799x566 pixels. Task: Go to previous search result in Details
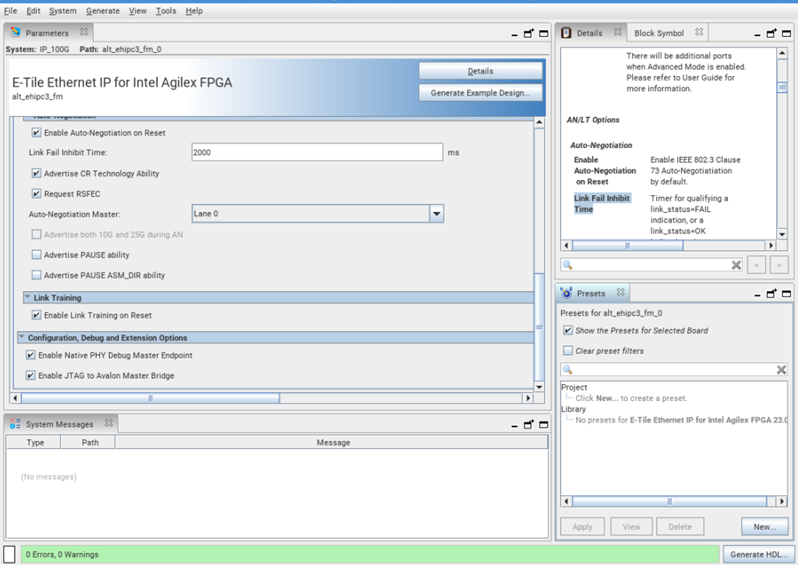pos(756,265)
